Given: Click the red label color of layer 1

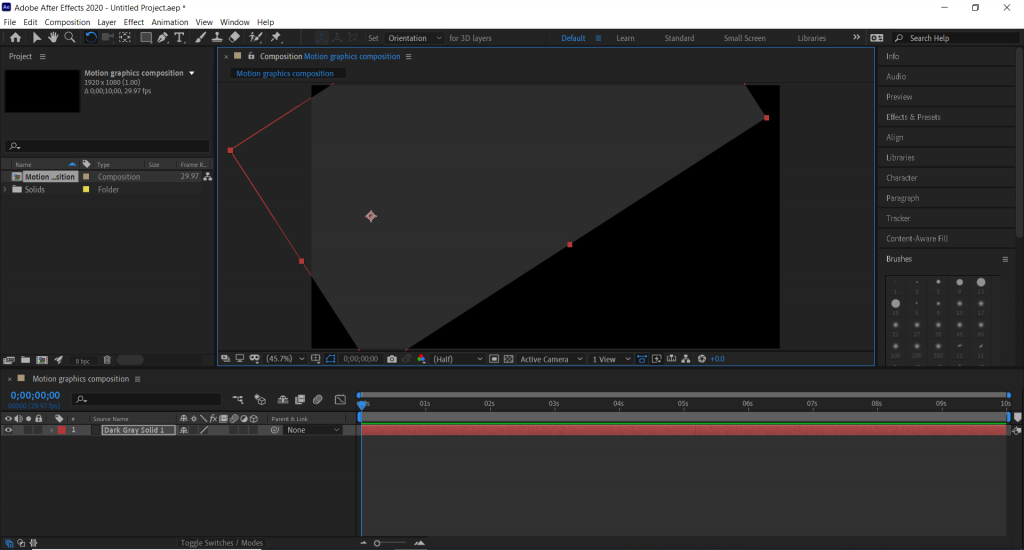Looking at the screenshot, I should click(61, 430).
